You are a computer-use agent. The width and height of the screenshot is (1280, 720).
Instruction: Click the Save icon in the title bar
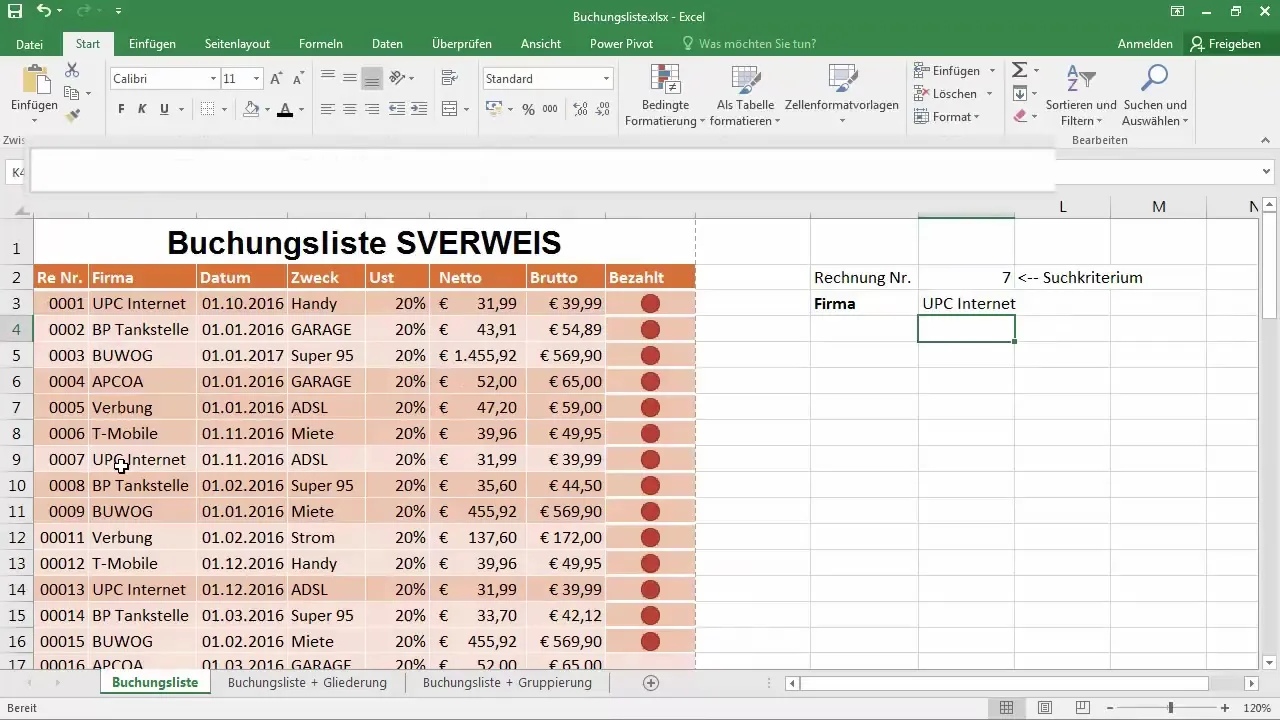pos(14,11)
